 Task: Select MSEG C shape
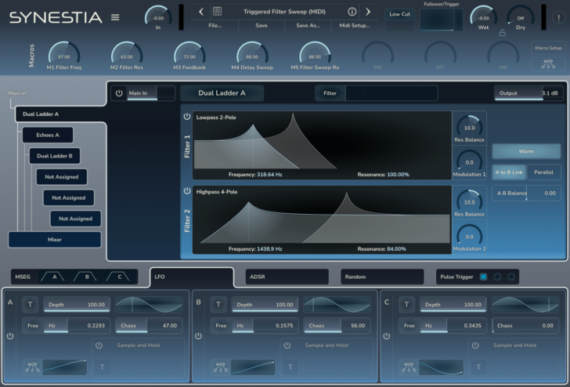[119, 277]
